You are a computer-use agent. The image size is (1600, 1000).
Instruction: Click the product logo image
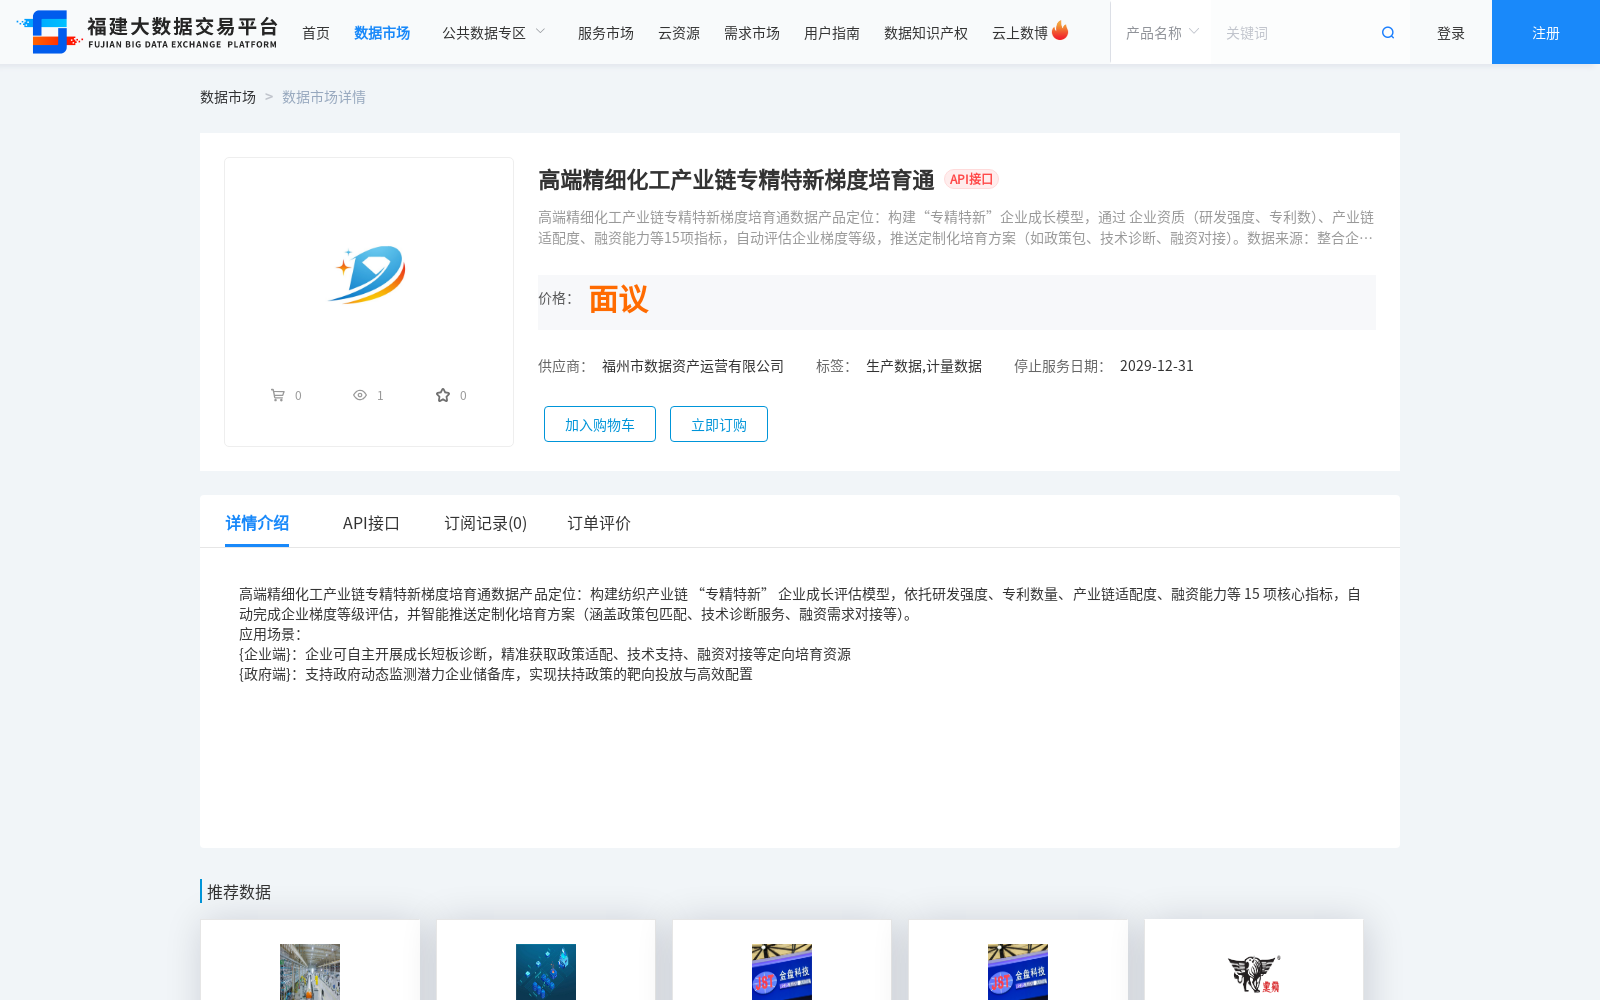(368, 274)
